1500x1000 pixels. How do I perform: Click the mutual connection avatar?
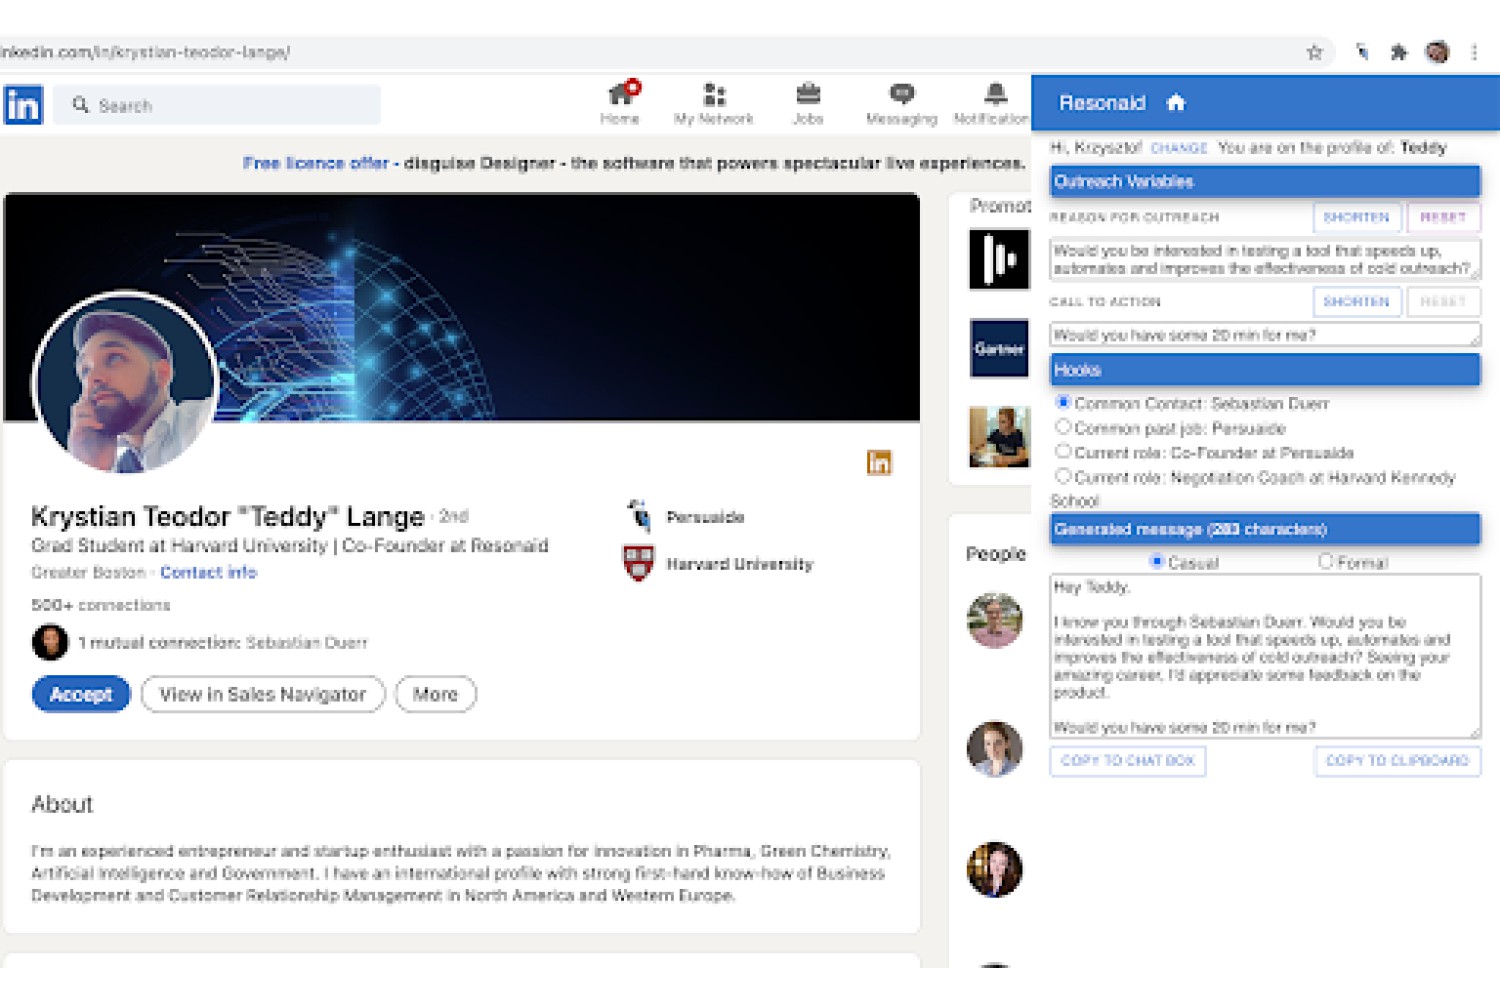50,642
